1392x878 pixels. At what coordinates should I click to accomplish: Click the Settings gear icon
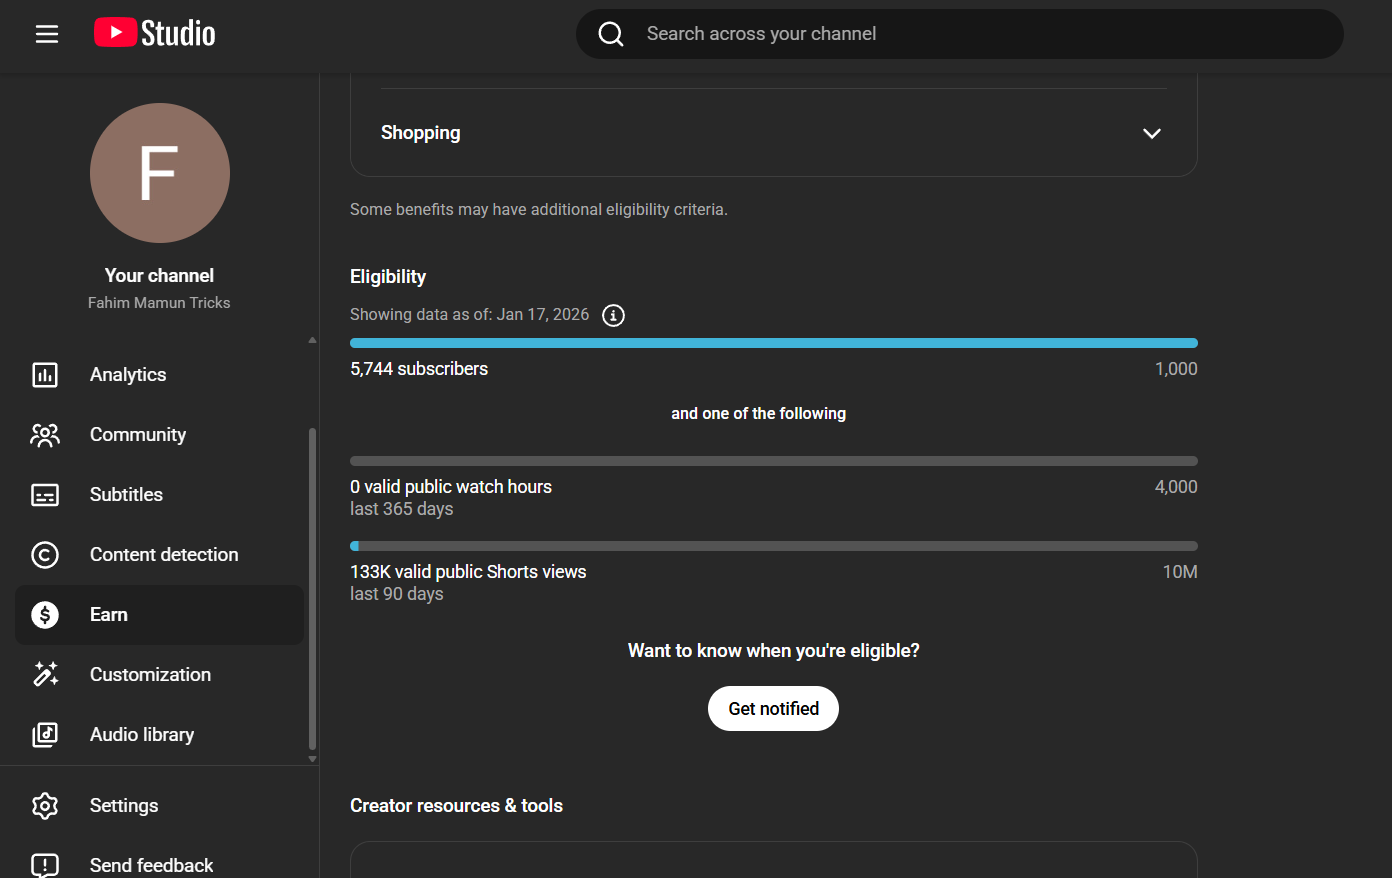(45, 806)
